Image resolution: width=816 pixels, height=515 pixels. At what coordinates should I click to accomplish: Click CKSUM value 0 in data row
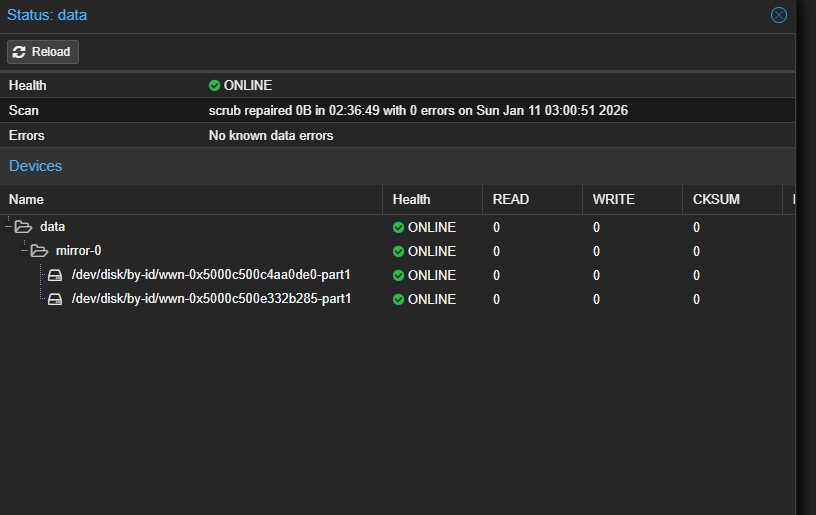(696, 227)
